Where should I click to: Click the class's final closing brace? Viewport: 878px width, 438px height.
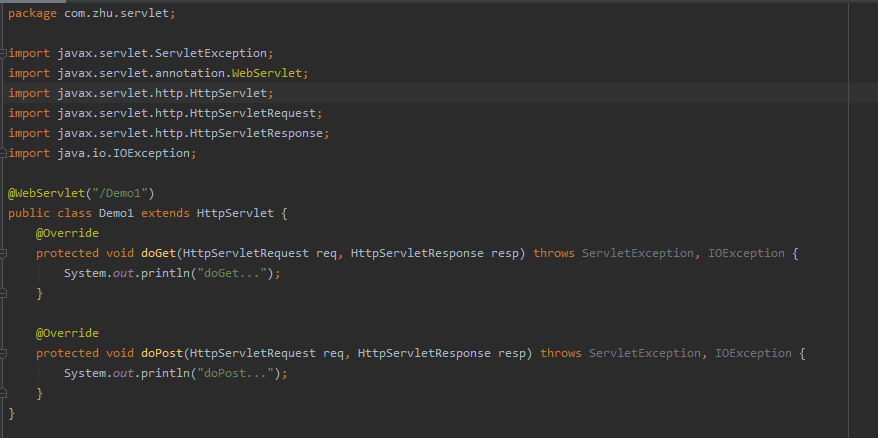coord(11,413)
